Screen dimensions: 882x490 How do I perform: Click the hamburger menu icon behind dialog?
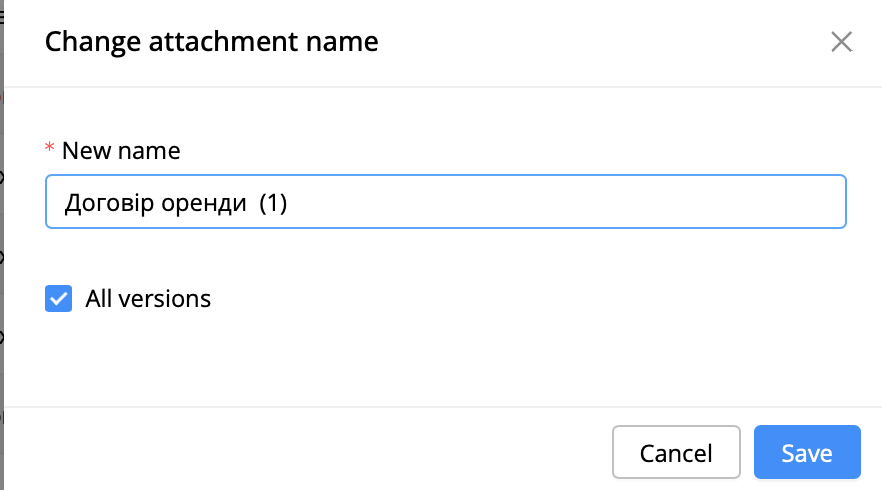[x=2, y=17]
